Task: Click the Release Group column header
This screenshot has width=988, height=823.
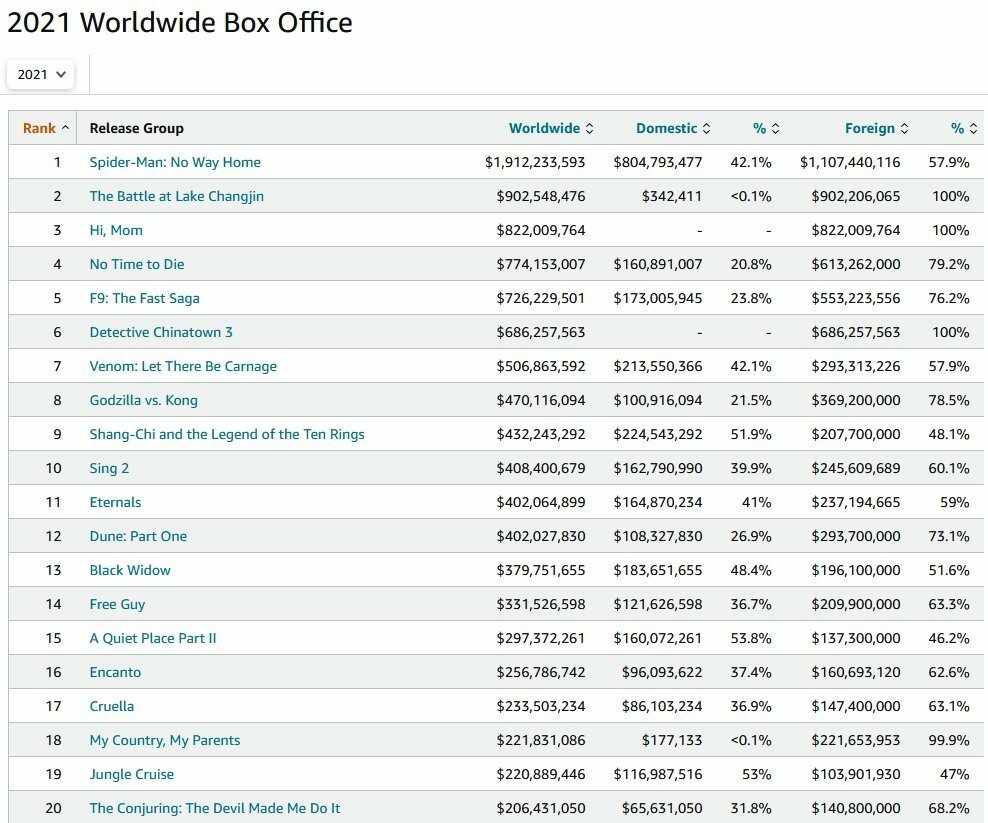Action: click(136, 128)
